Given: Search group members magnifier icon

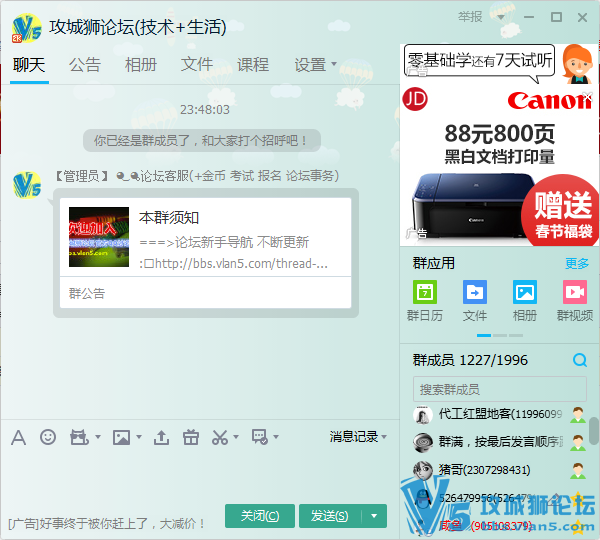Looking at the screenshot, I should click(580, 360).
